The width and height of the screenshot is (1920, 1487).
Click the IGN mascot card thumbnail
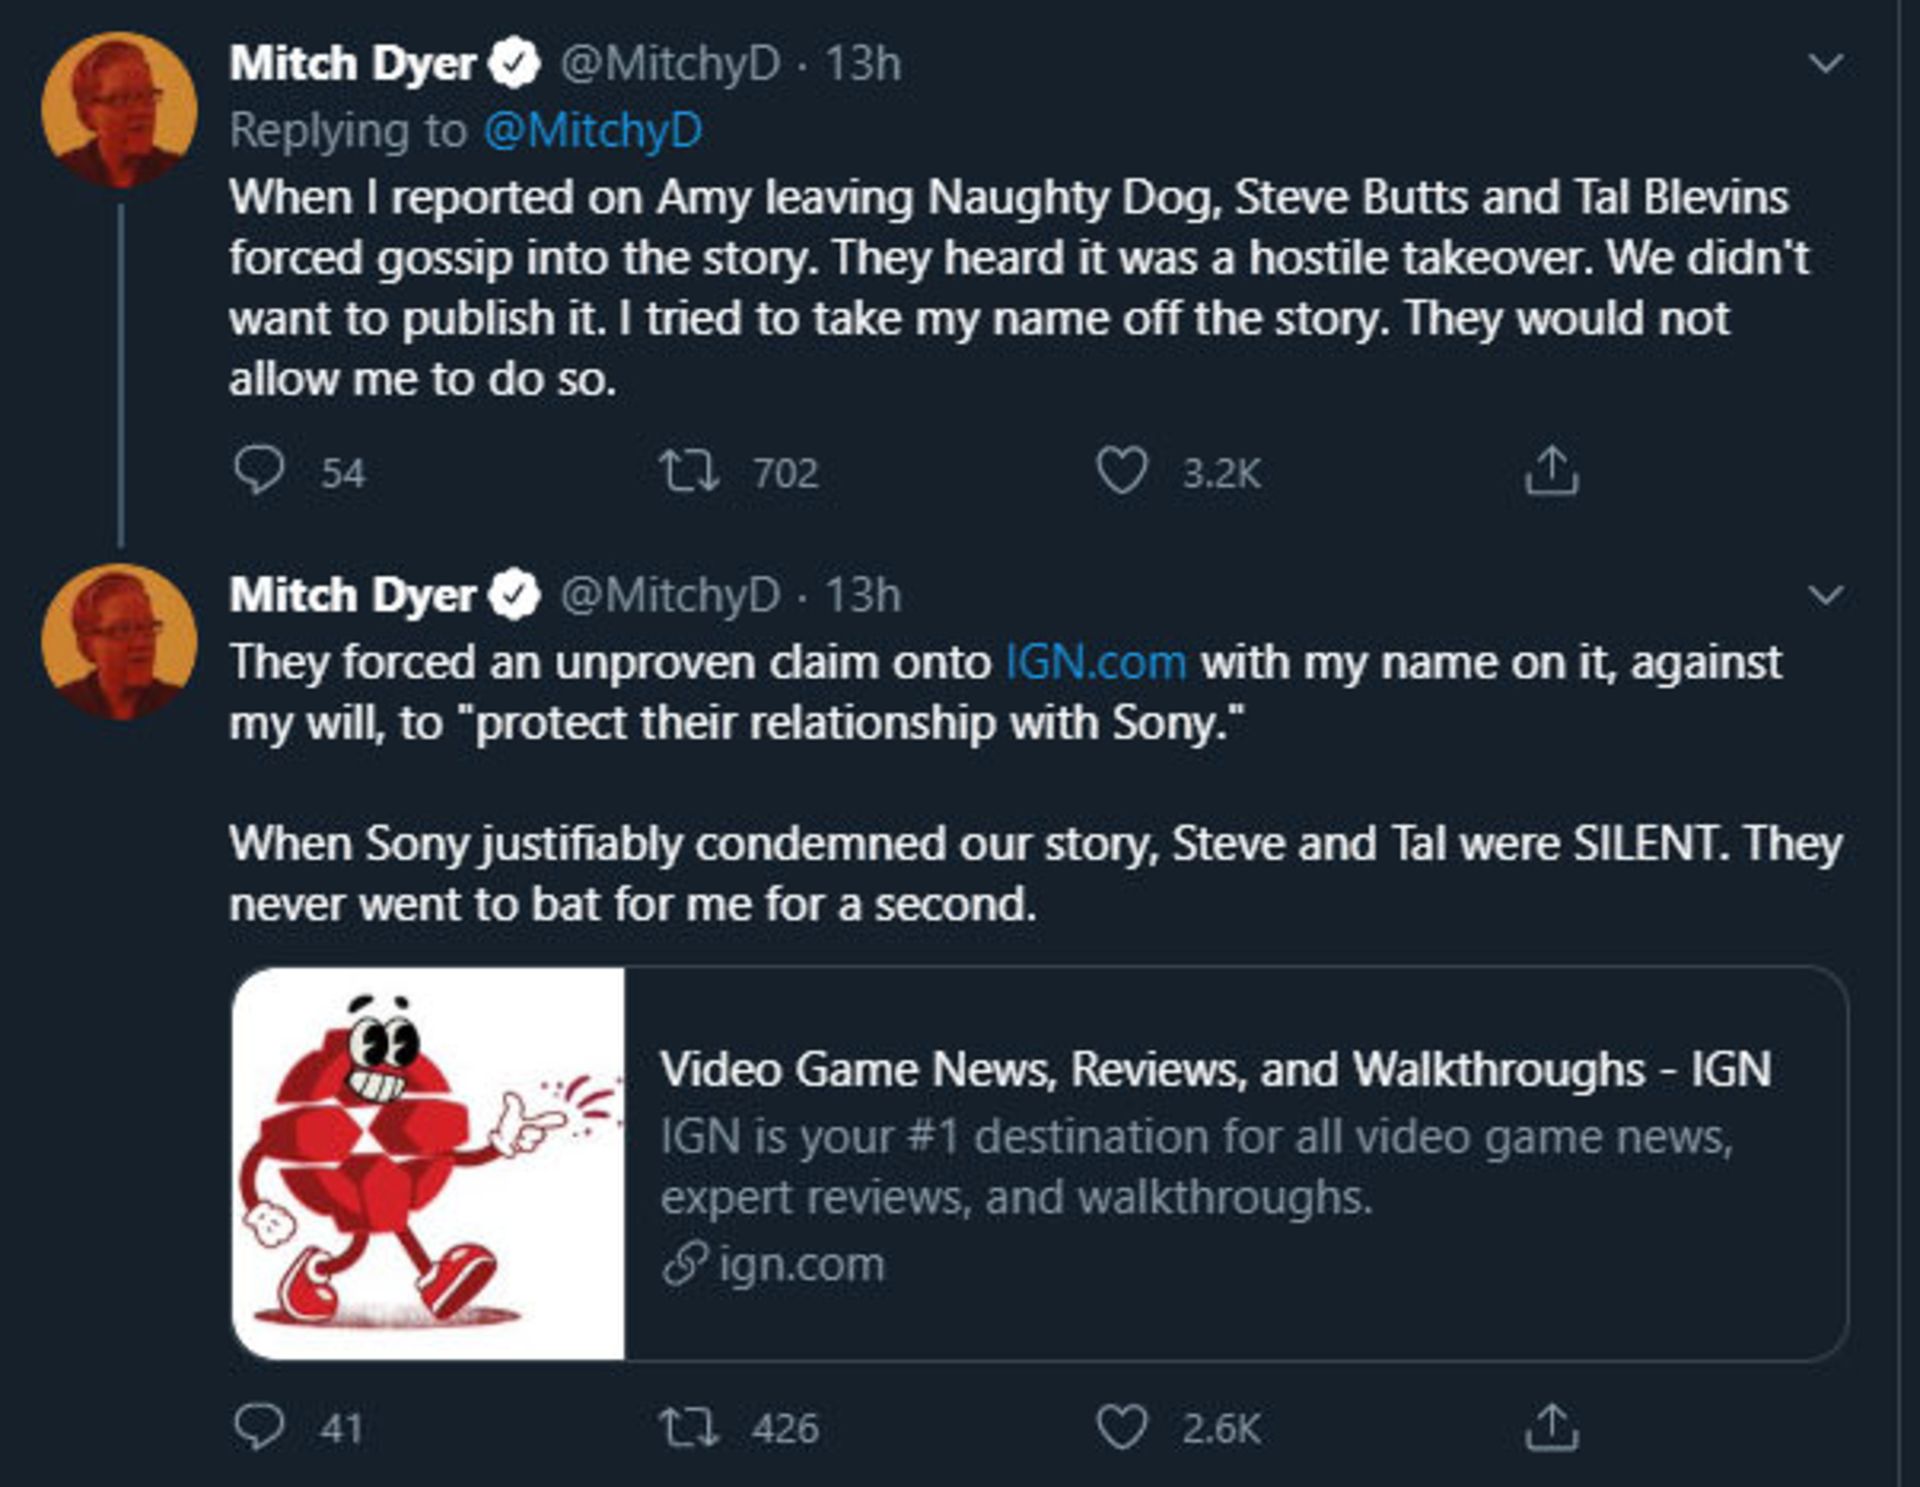tap(428, 1163)
